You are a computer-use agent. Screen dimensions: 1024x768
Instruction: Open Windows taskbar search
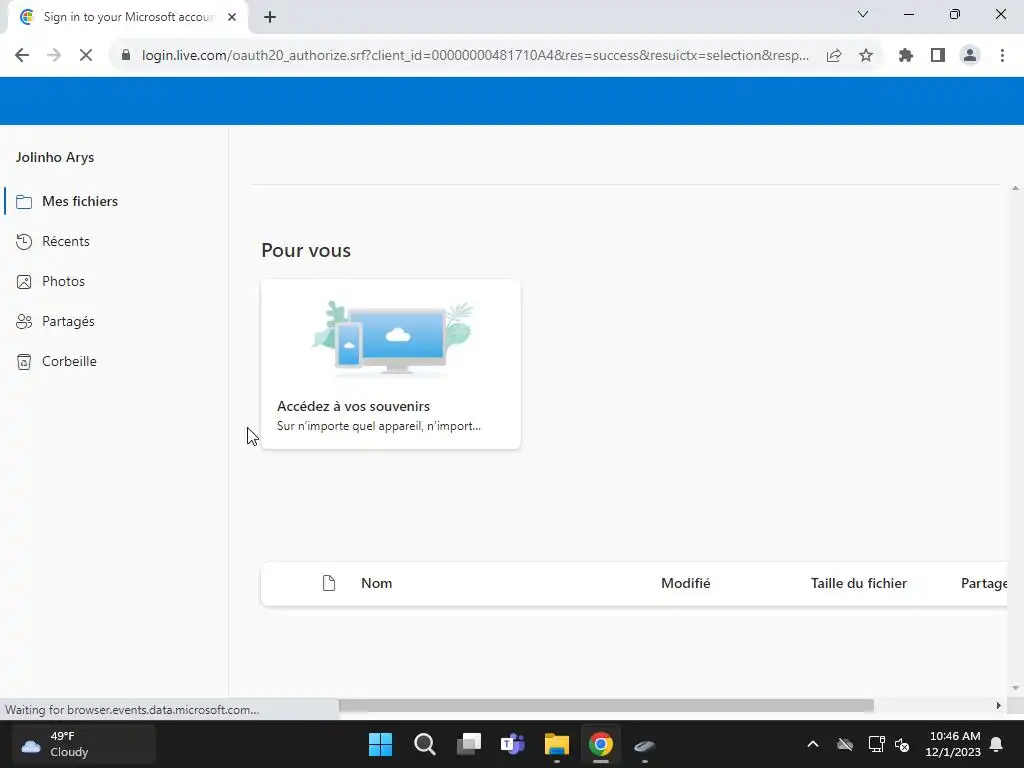tap(424, 744)
